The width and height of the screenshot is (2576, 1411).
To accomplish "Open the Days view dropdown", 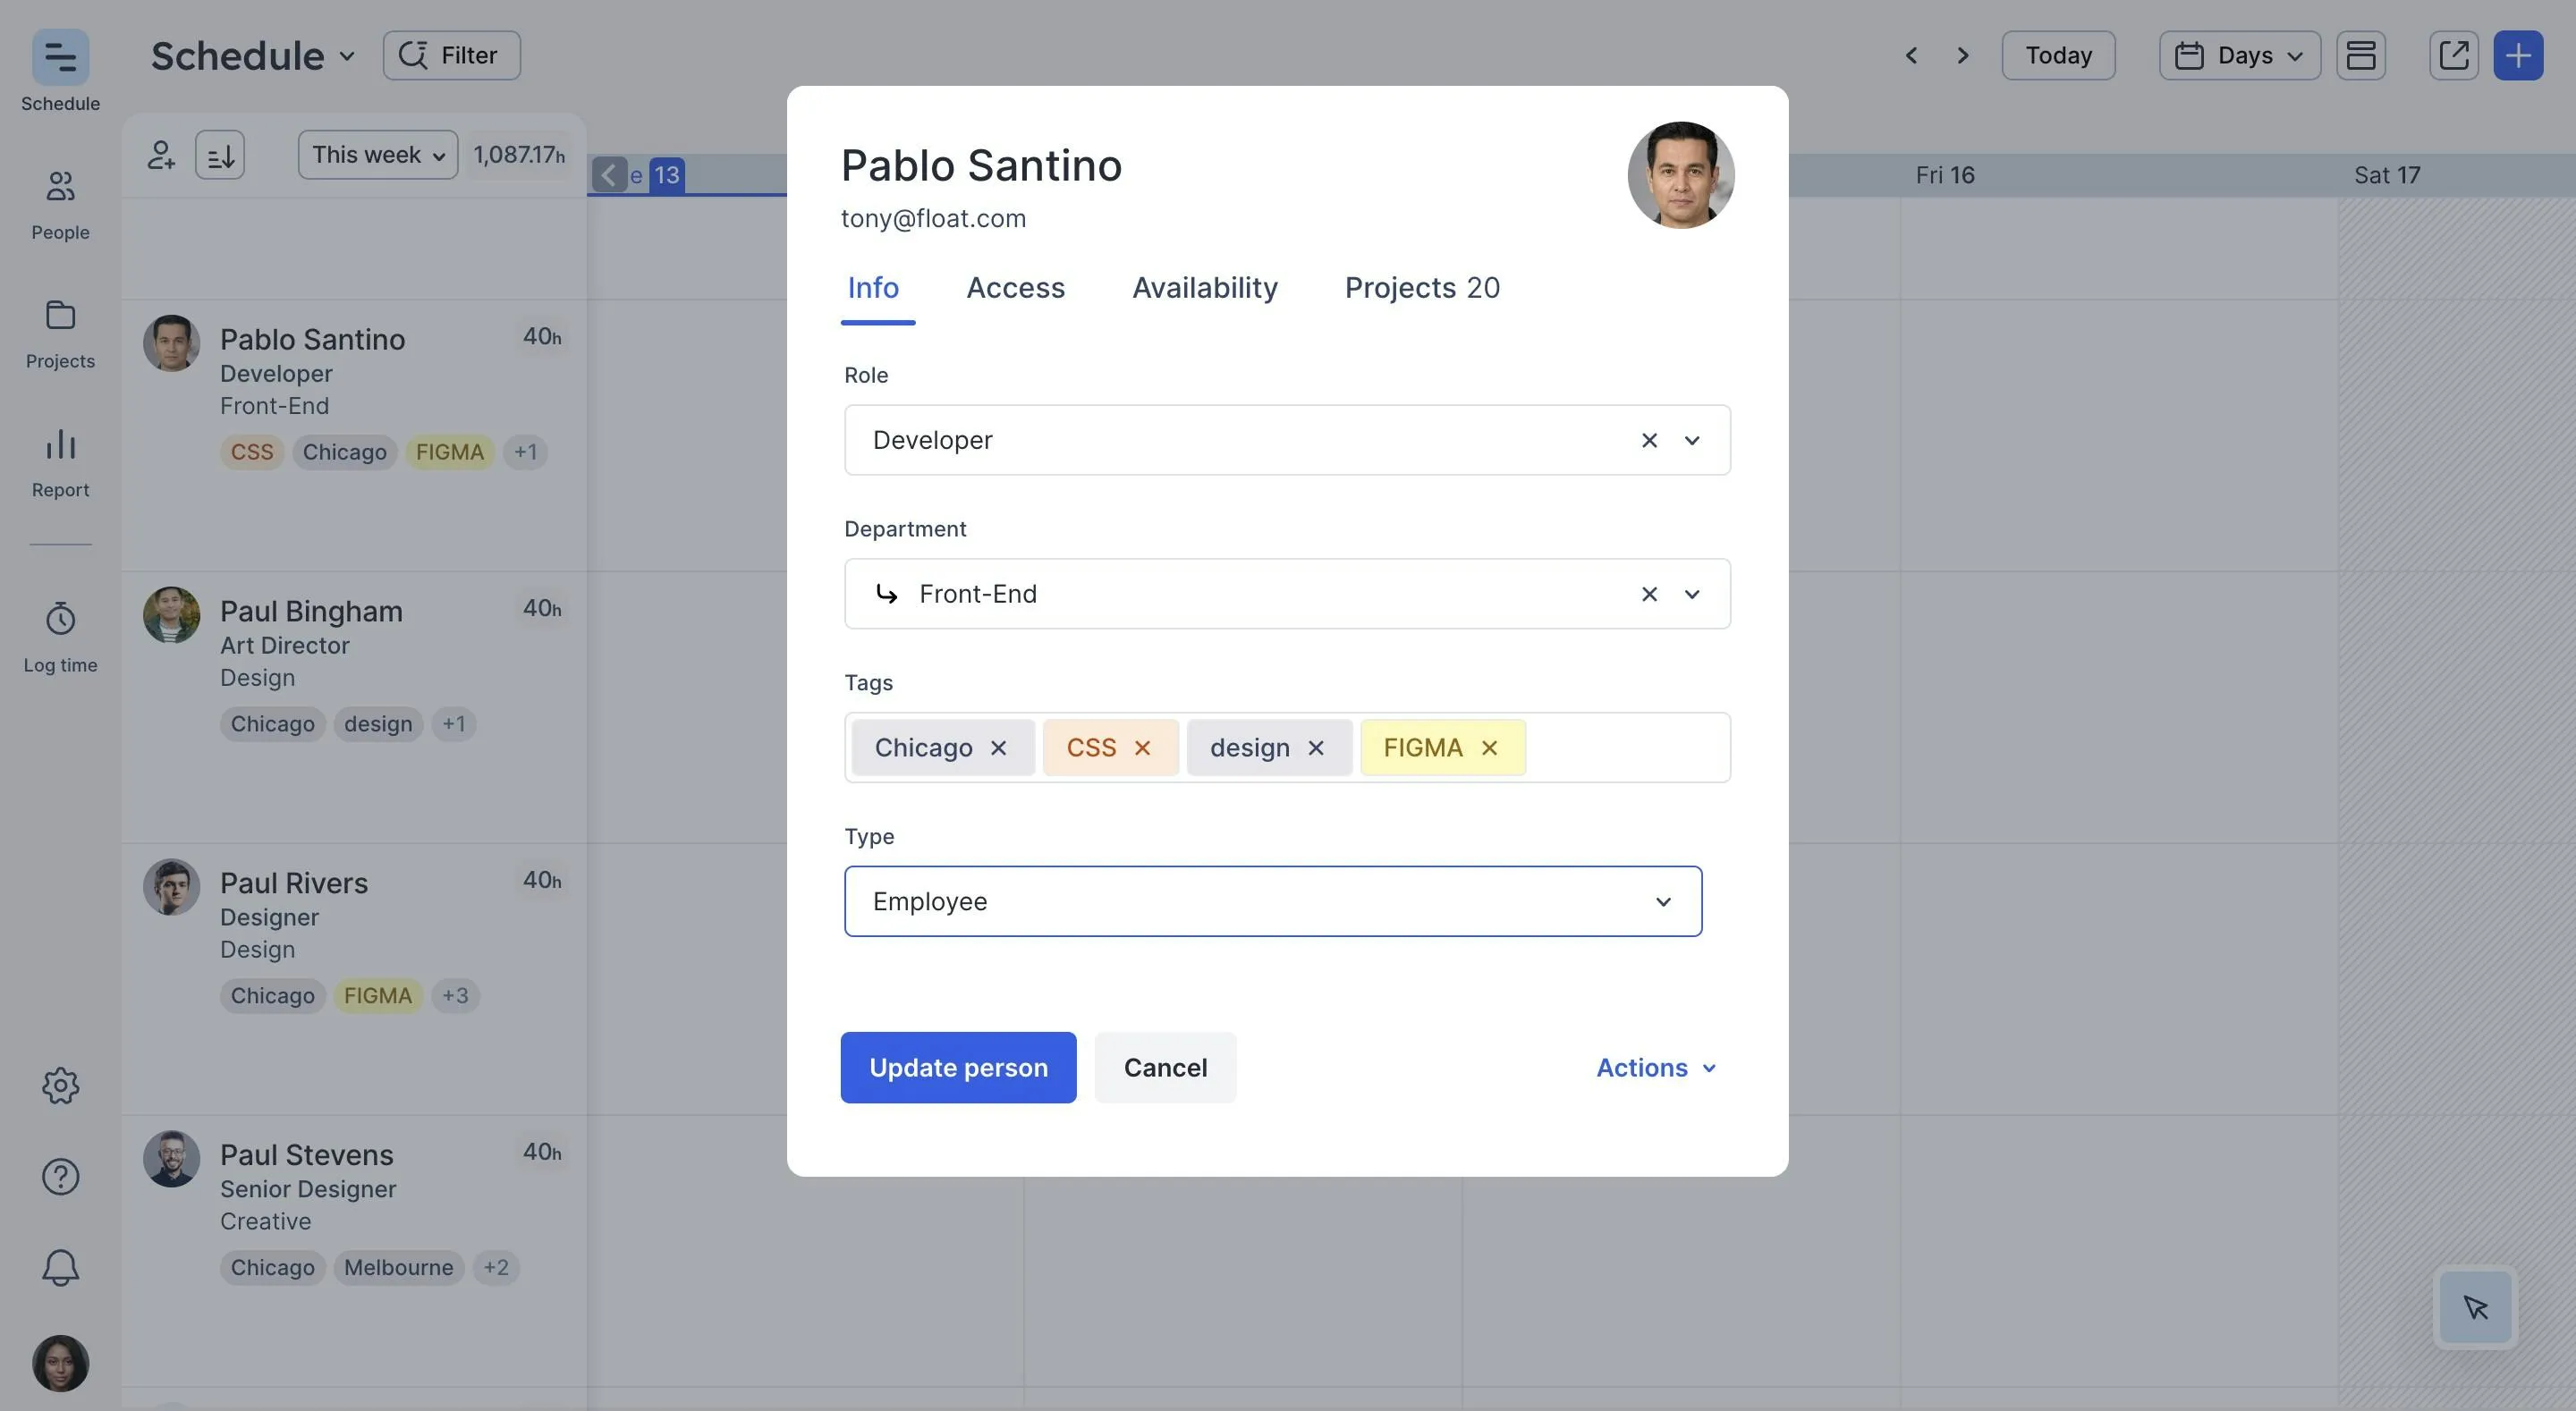I will pyautogui.click(x=2240, y=55).
